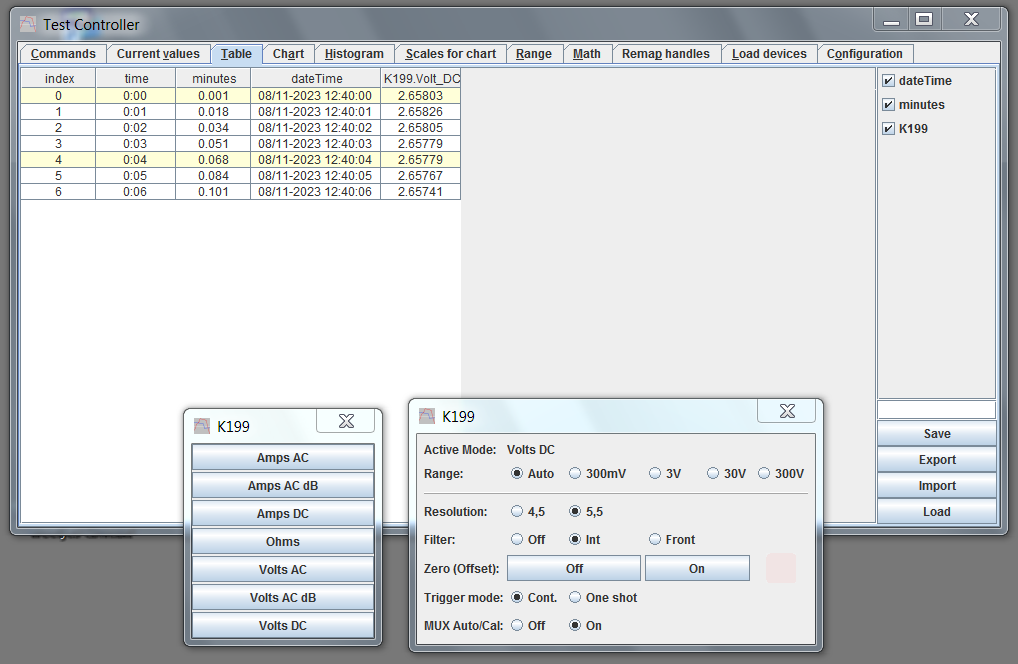Click the K199 settings popup title icon
The width and height of the screenshot is (1018, 664).
[427, 416]
